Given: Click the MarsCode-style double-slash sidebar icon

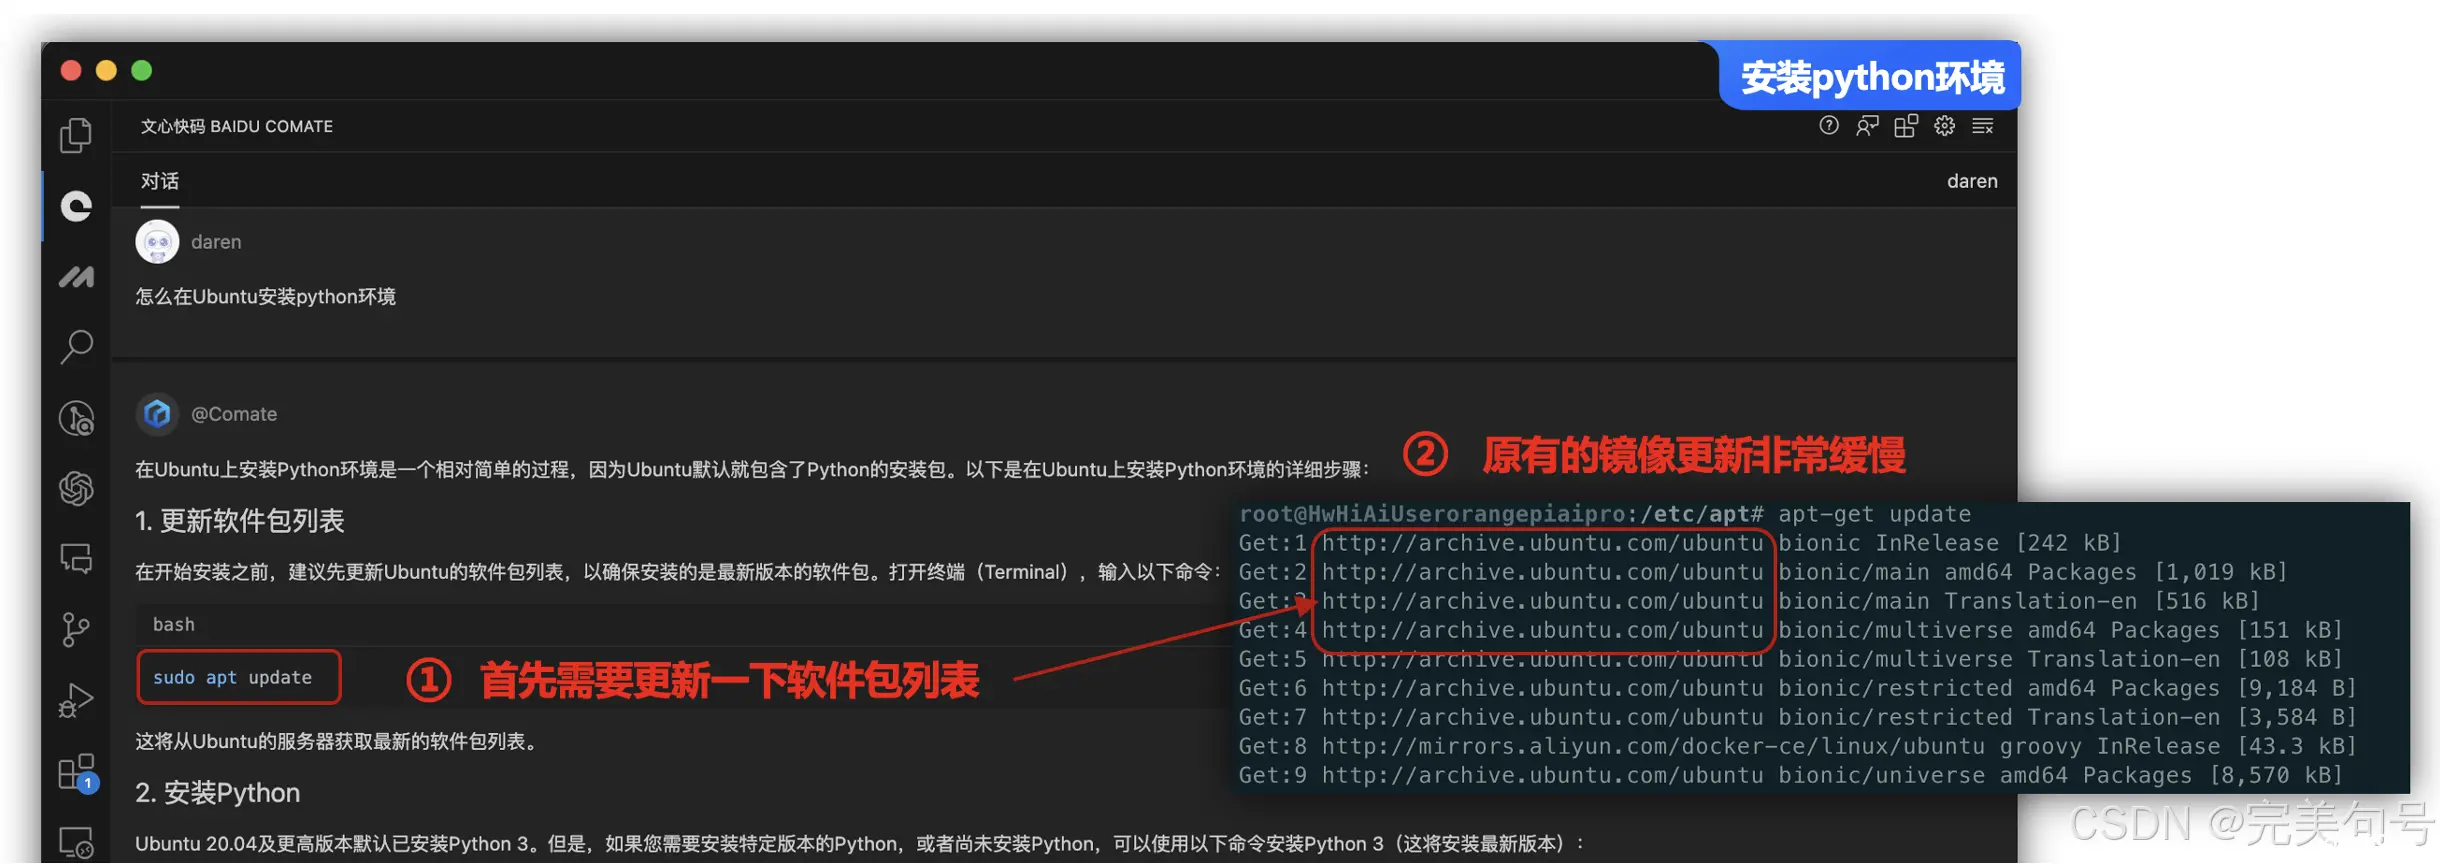Looking at the screenshot, I should [x=76, y=277].
